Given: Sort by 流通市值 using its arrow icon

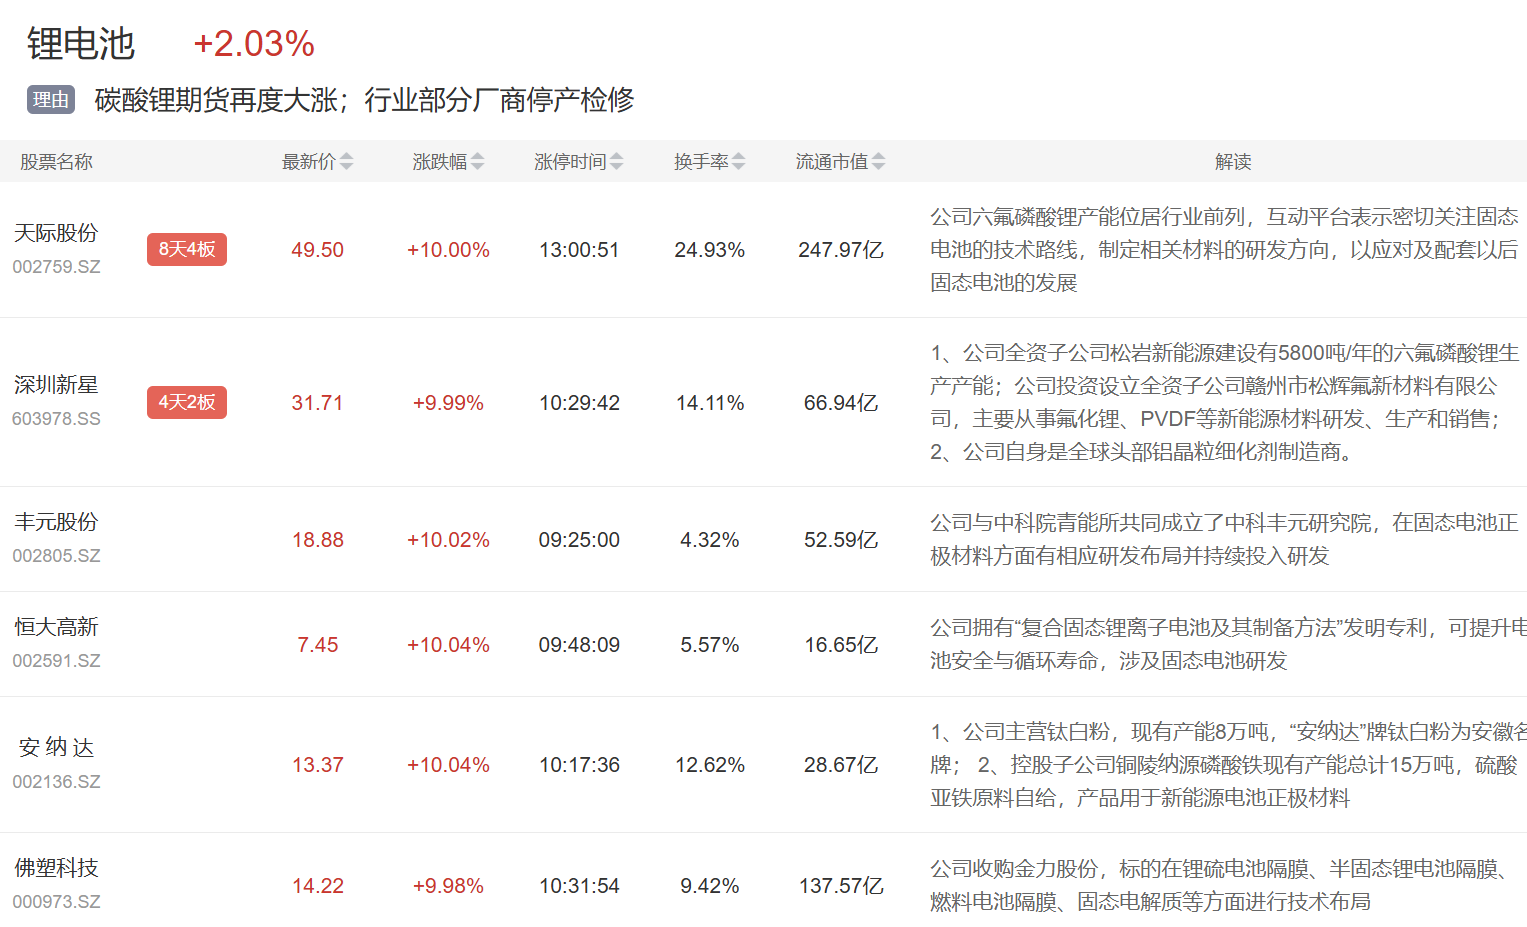Looking at the screenshot, I should pos(878,162).
